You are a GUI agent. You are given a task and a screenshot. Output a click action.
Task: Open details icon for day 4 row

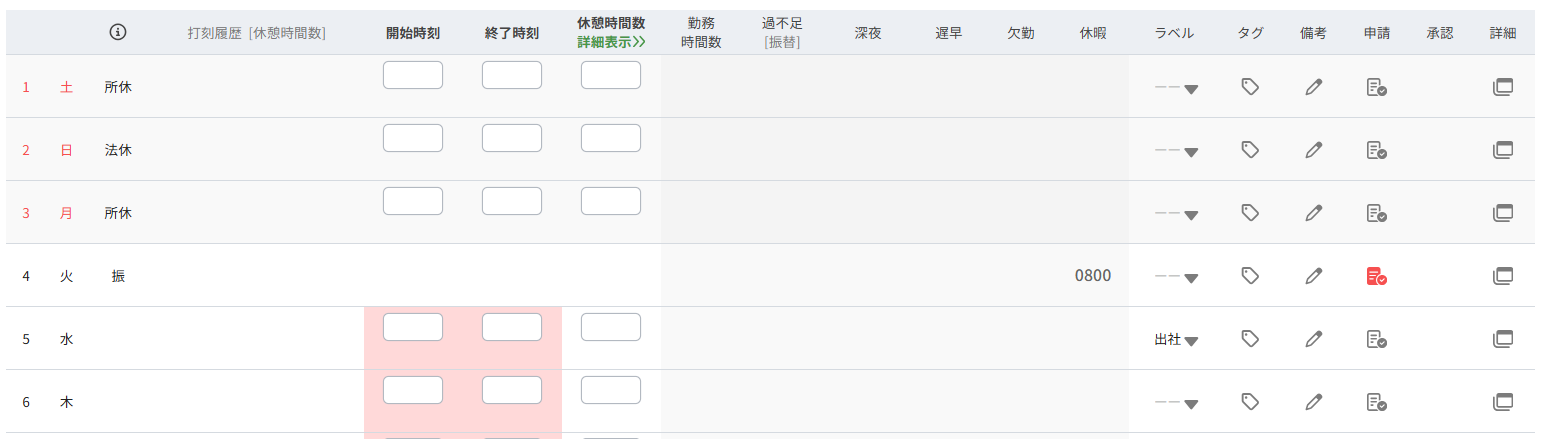(x=1502, y=276)
